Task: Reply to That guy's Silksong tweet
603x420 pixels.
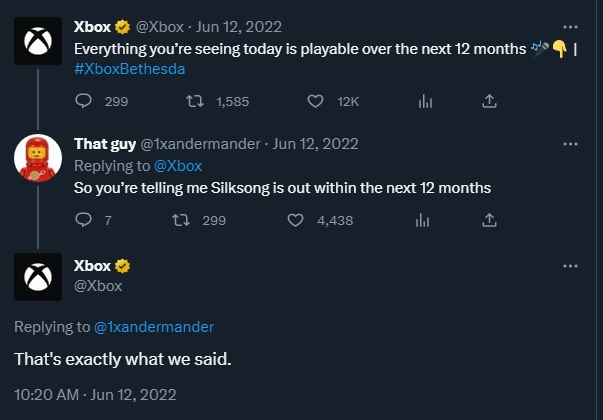Action: (x=83, y=220)
